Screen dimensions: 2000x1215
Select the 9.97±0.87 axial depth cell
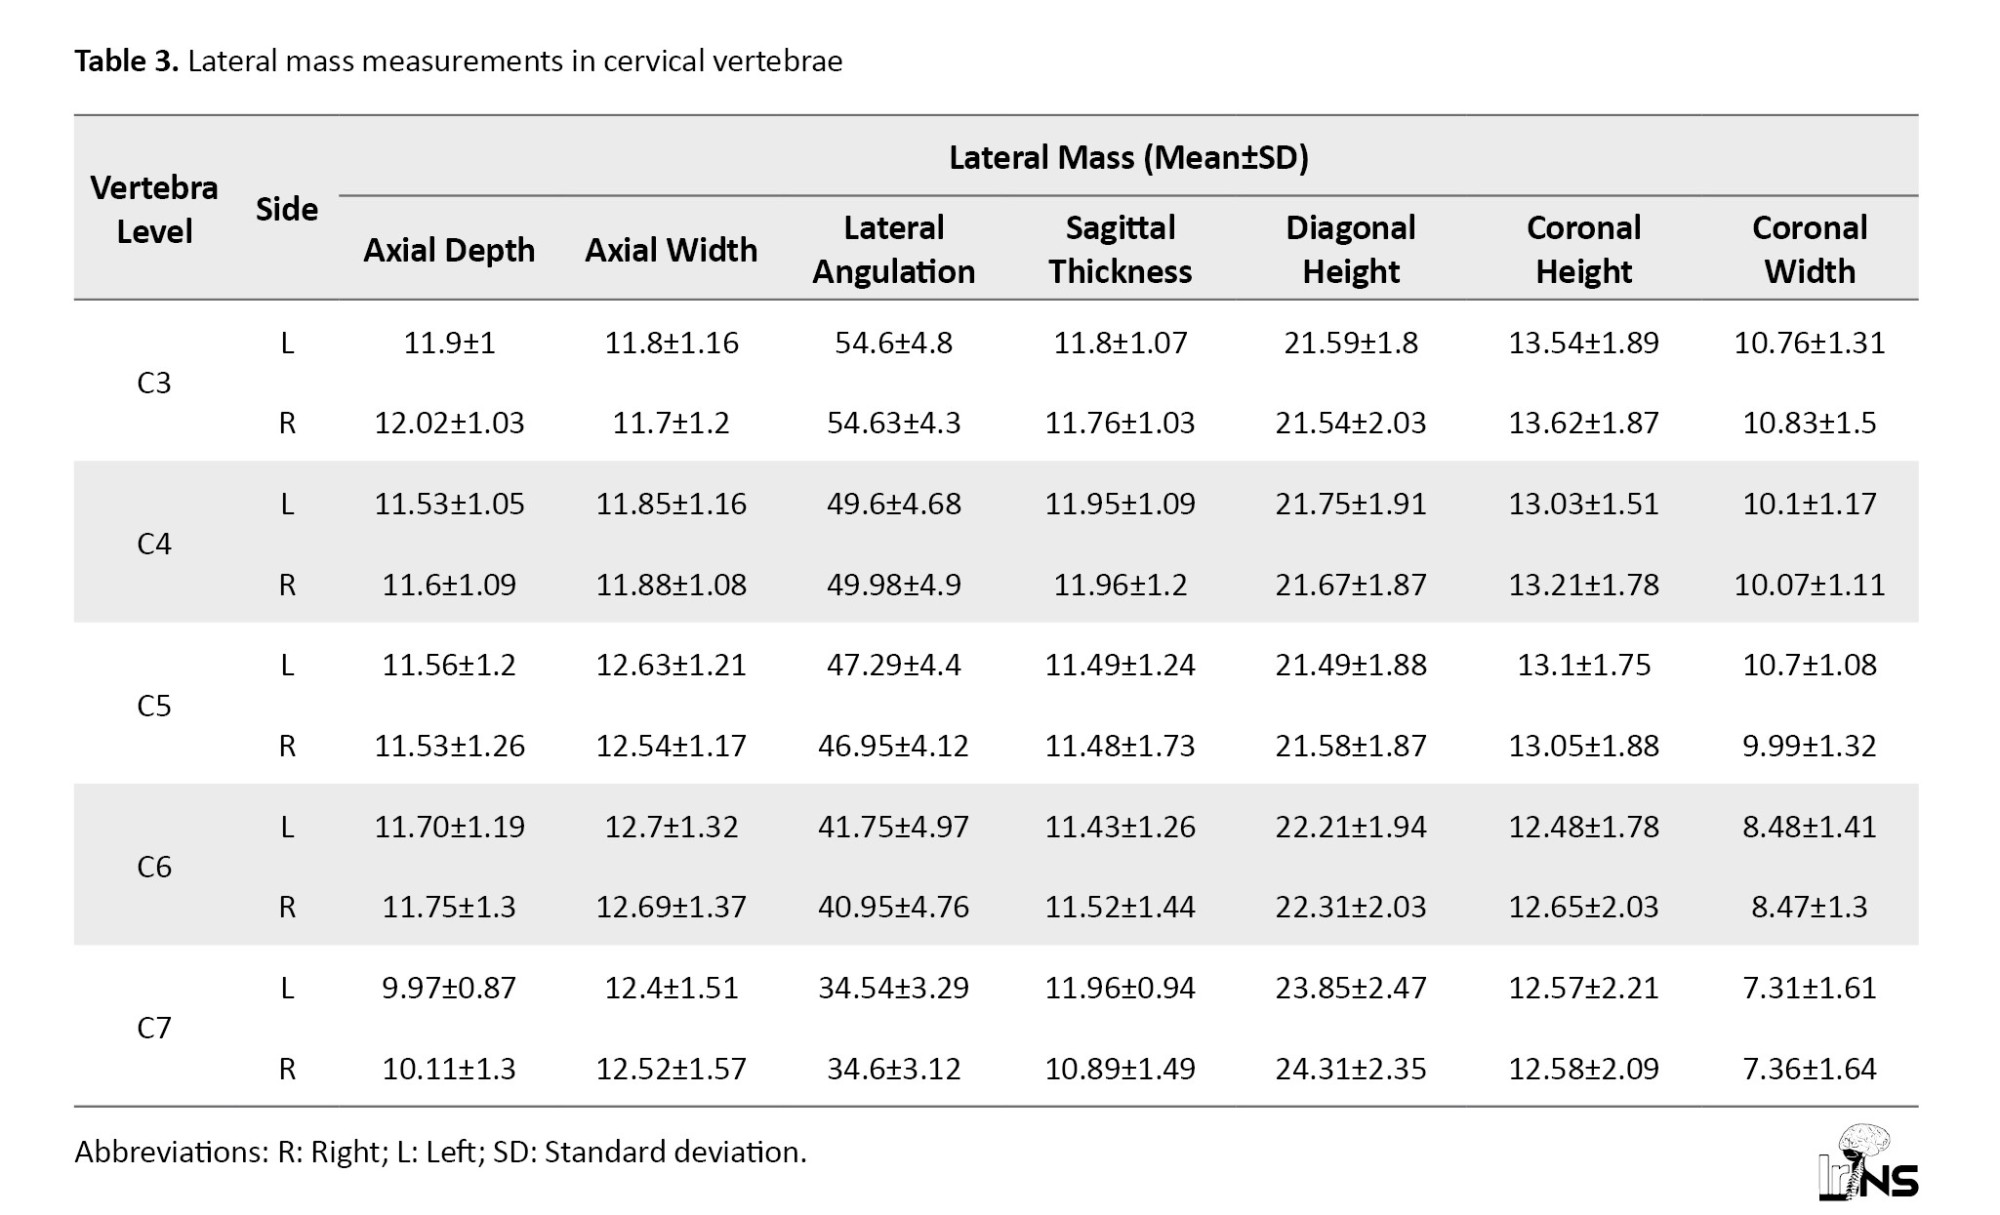(449, 988)
